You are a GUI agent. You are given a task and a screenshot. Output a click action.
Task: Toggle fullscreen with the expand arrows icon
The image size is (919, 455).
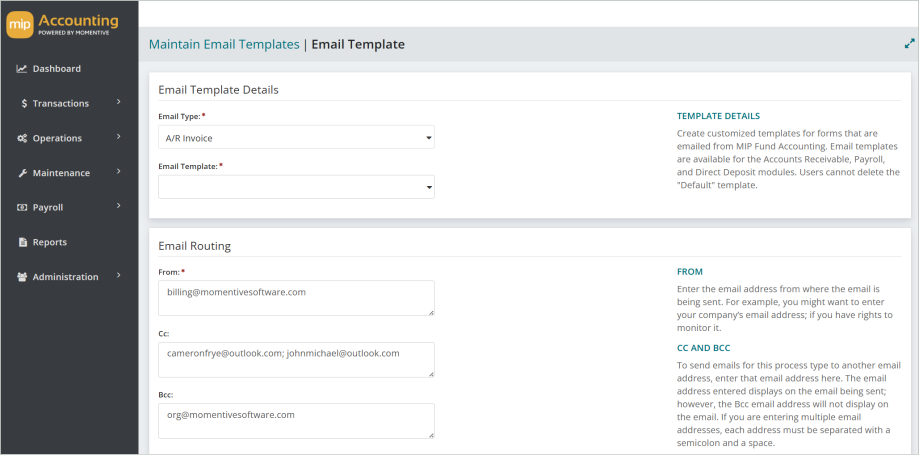pos(910,43)
